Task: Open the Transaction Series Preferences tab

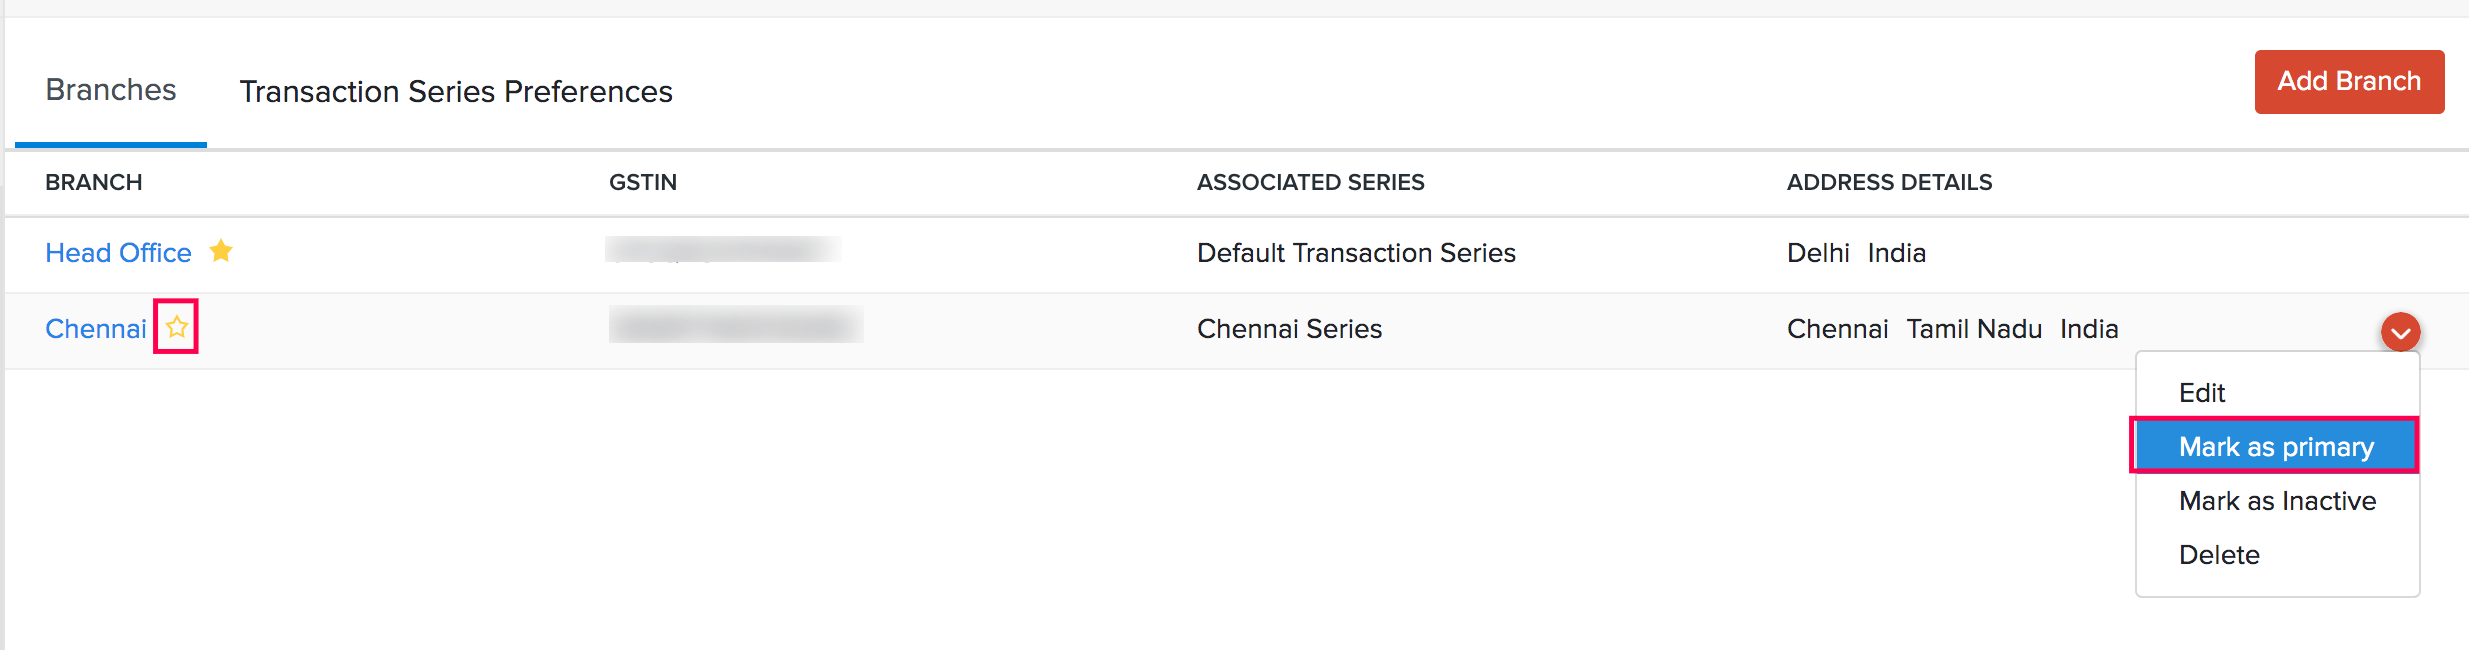Action: pyautogui.click(x=456, y=92)
